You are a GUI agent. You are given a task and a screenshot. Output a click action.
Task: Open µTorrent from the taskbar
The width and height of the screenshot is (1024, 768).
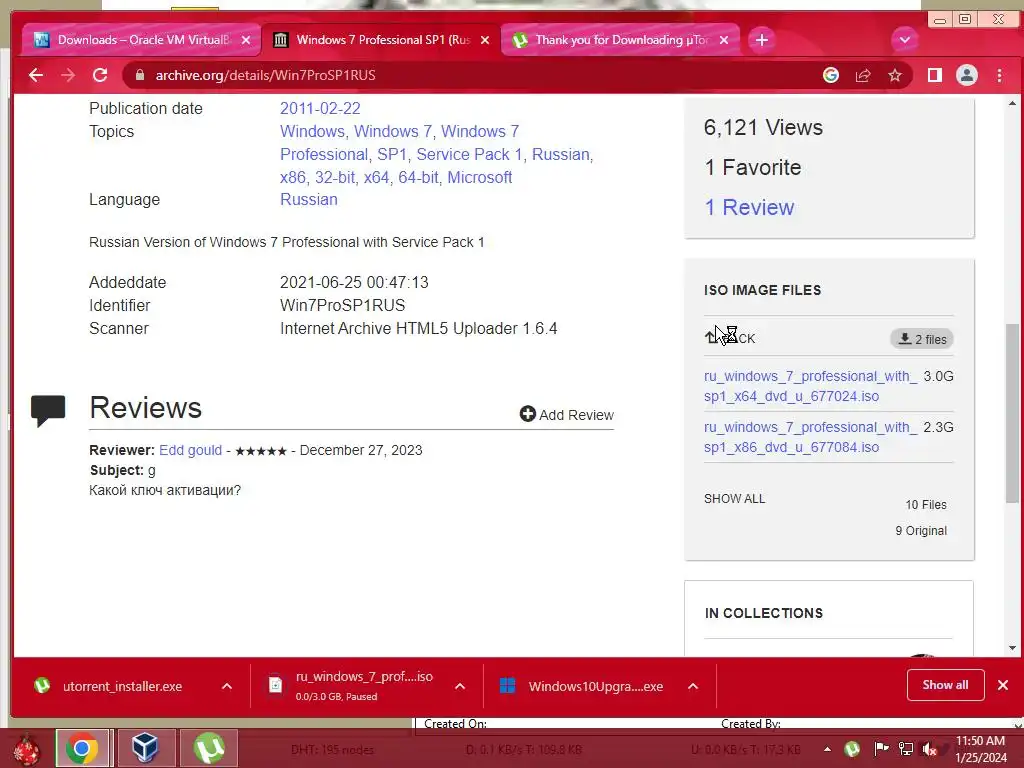point(208,748)
